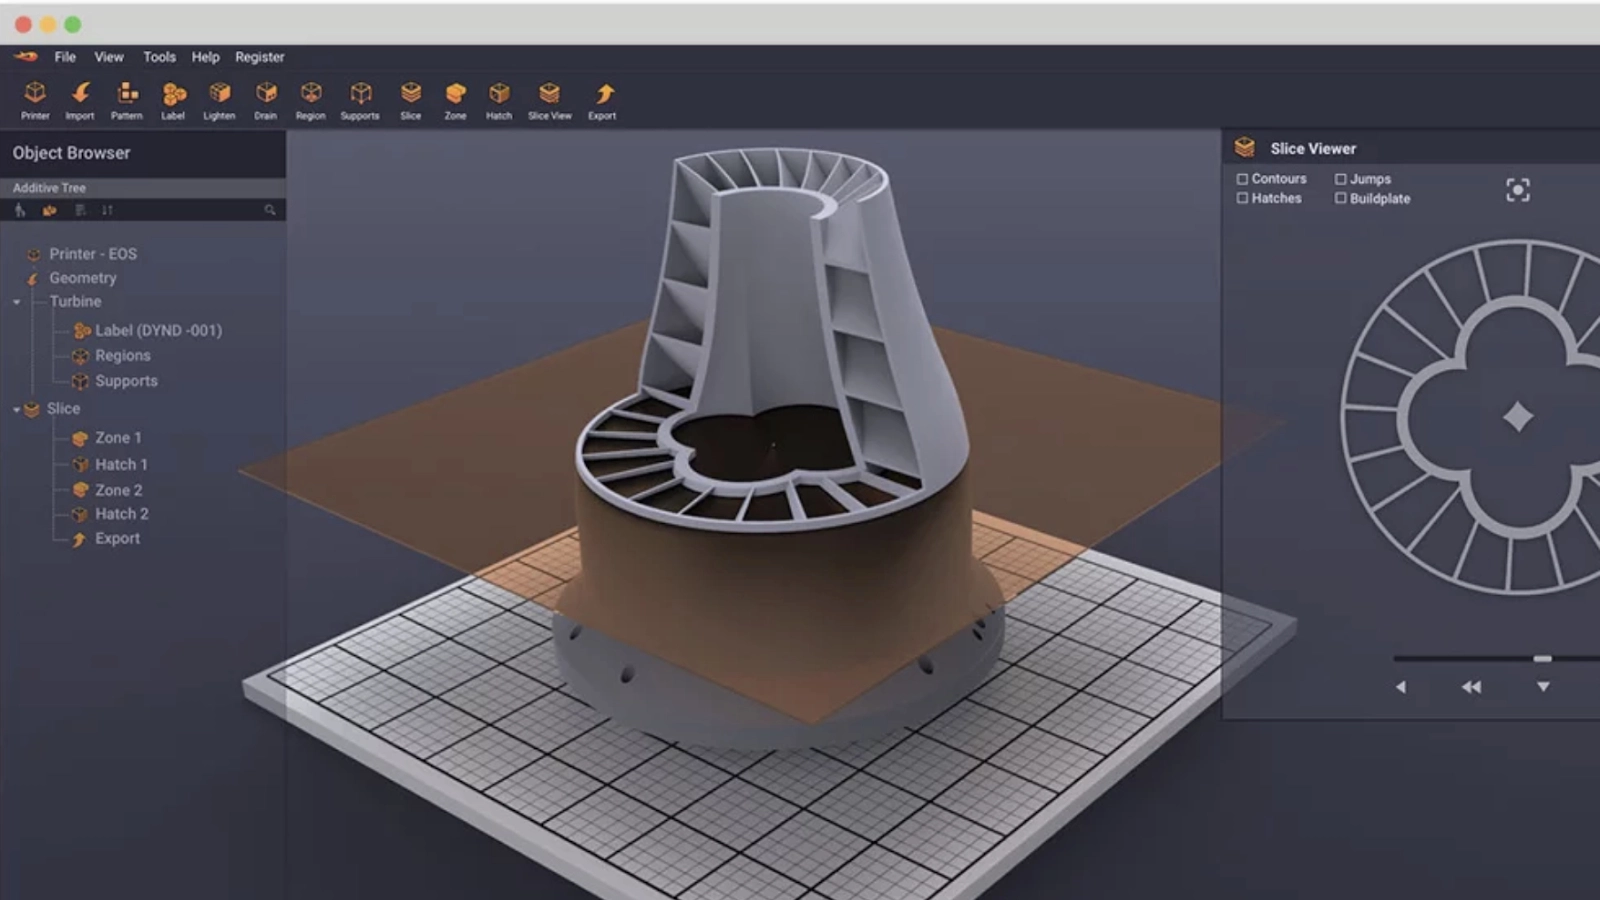
Task: Open the Tools menu
Action: tap(159, 57)
